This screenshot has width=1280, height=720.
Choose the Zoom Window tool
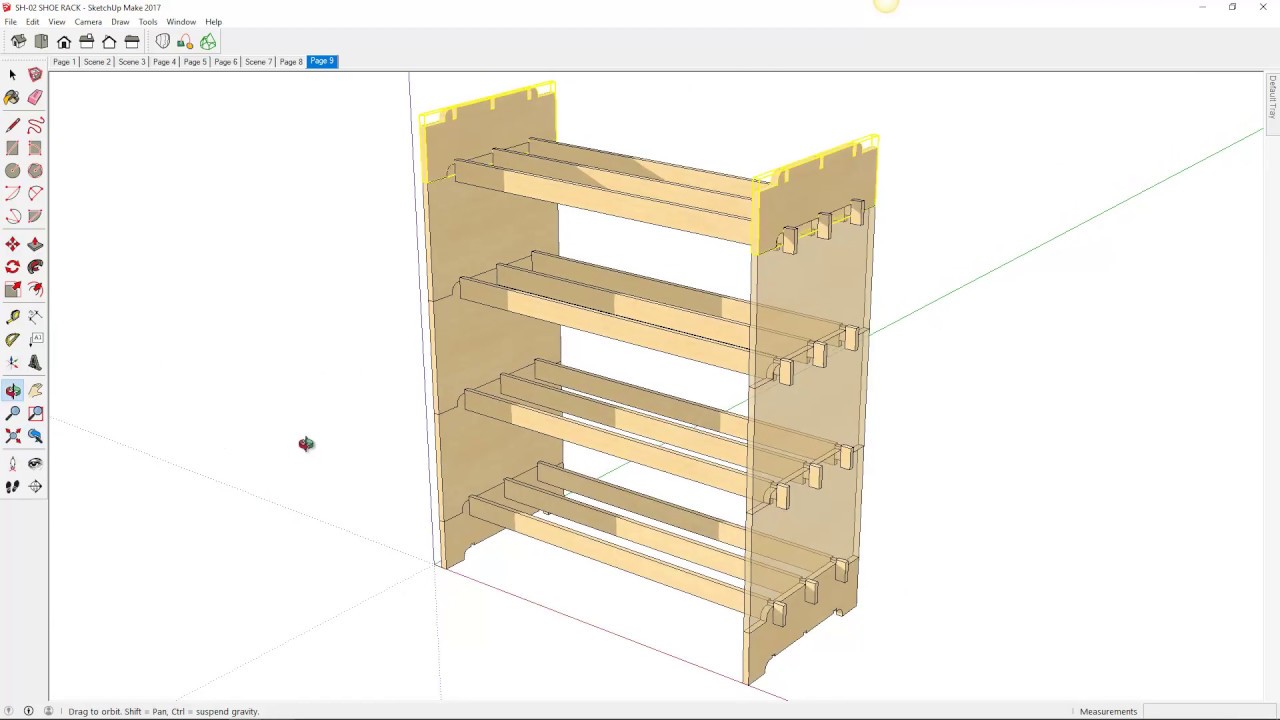(35, 413)
